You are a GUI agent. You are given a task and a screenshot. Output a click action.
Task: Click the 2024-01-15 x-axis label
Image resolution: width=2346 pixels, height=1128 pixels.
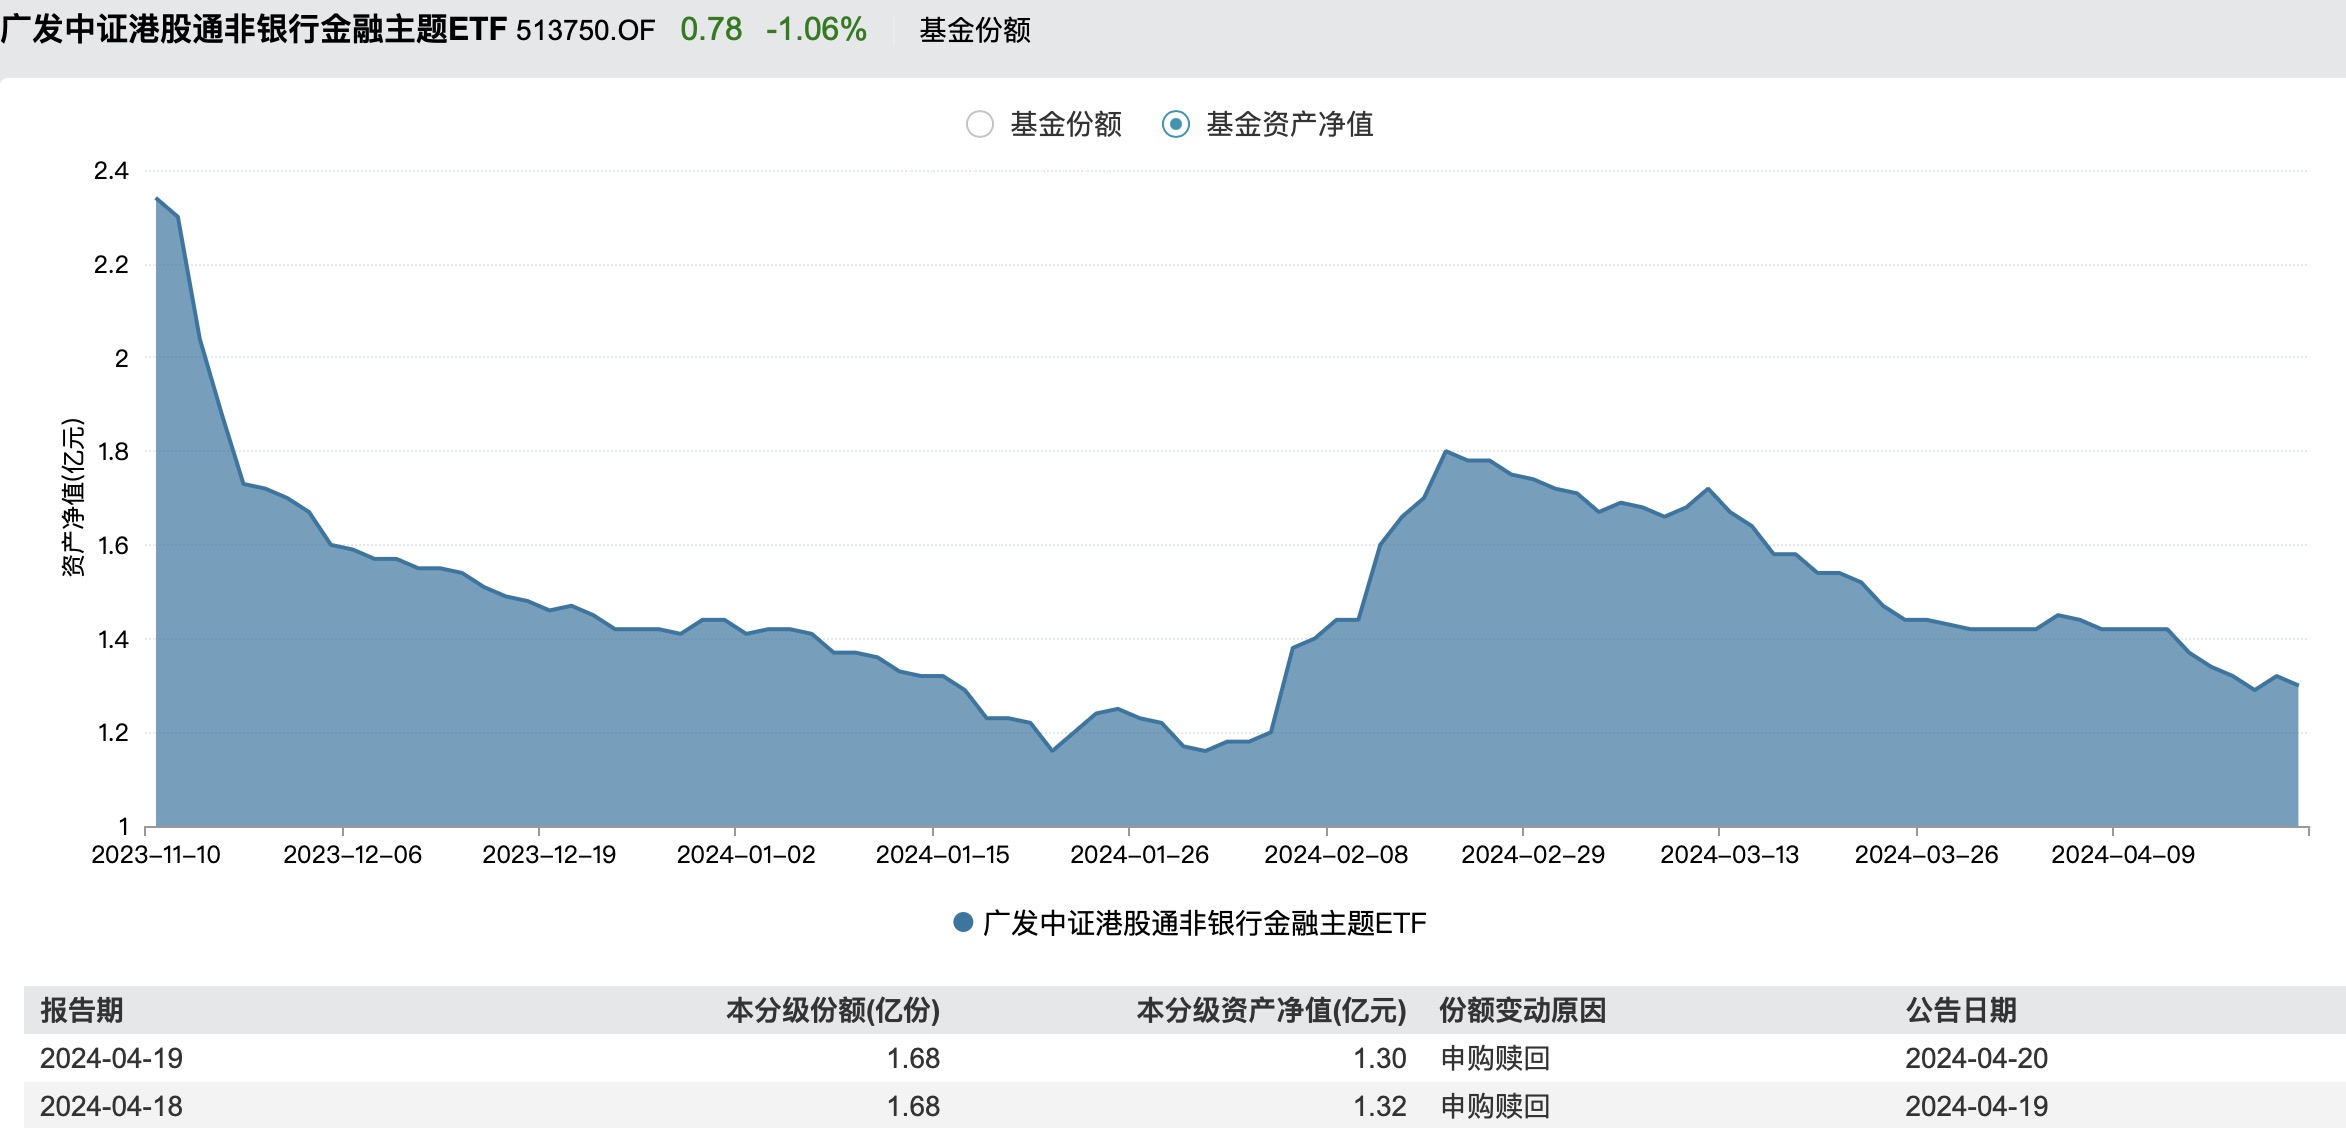[943, 855]
